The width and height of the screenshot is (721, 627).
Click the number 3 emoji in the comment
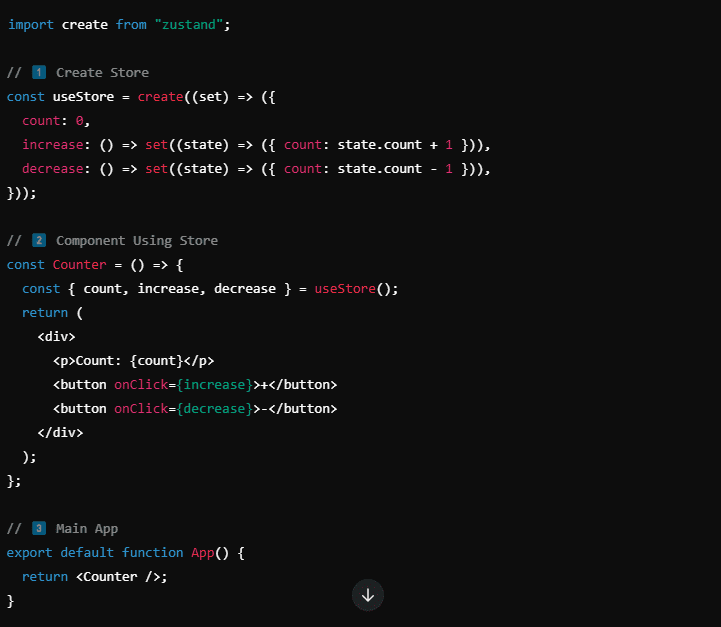click(x=39, y=528)
